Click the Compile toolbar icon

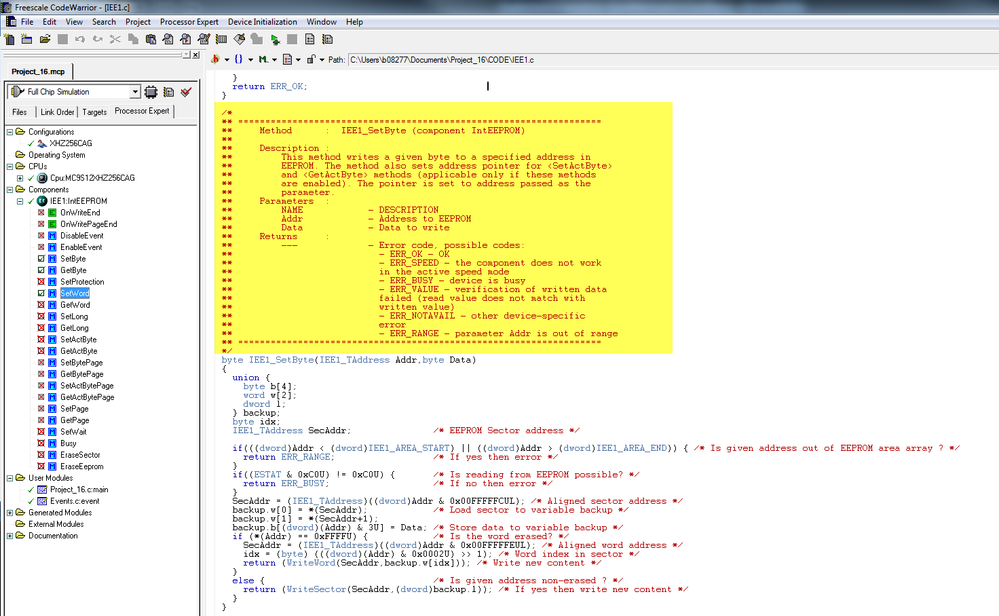click(222, 39)
